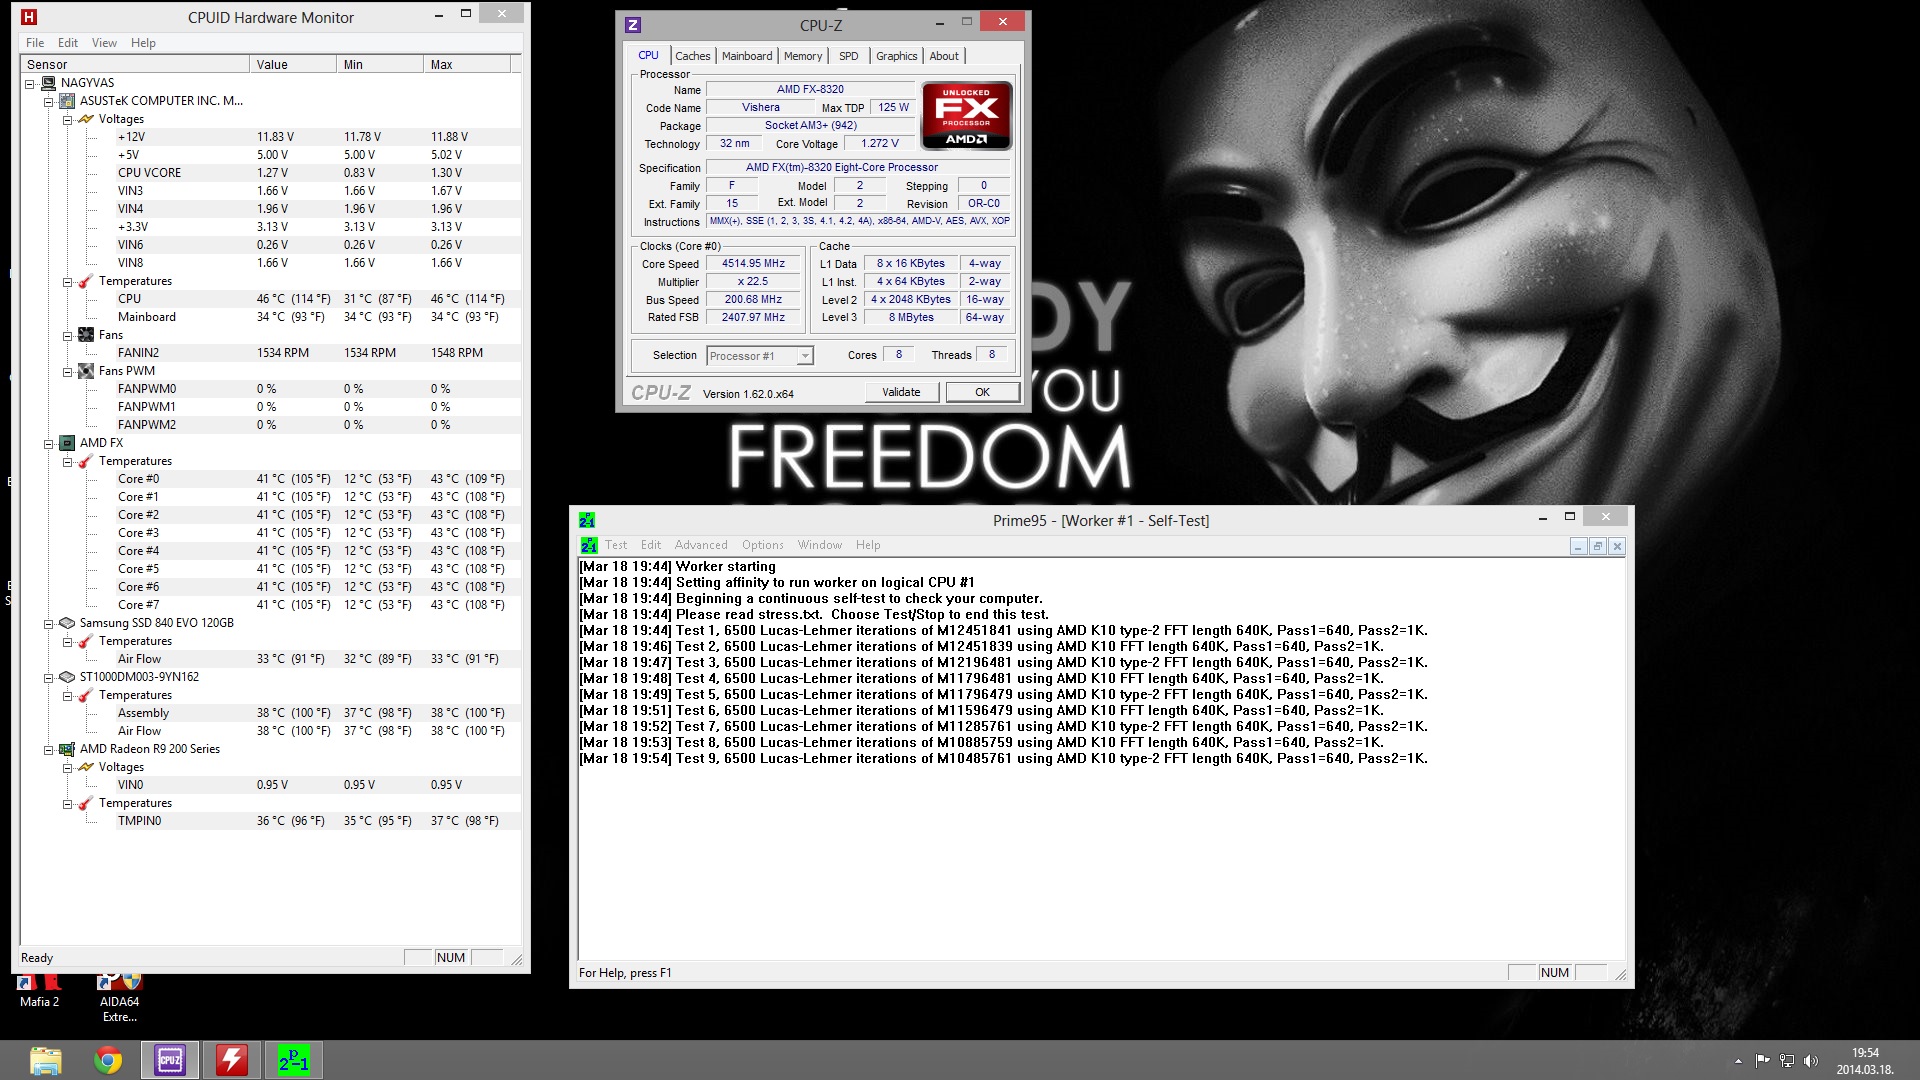This screenshot has width=1920, height=1080.
Task: Open the AIDA64 Extreme desktop shortcut
Action: (119, 997)
